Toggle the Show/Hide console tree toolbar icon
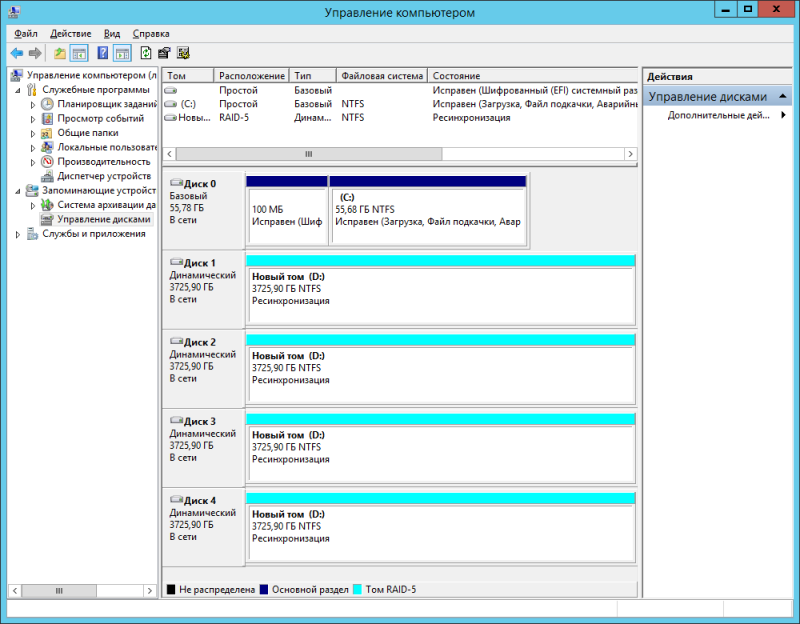The width and height of the screenshot is (800, 624). click(79, 53)
